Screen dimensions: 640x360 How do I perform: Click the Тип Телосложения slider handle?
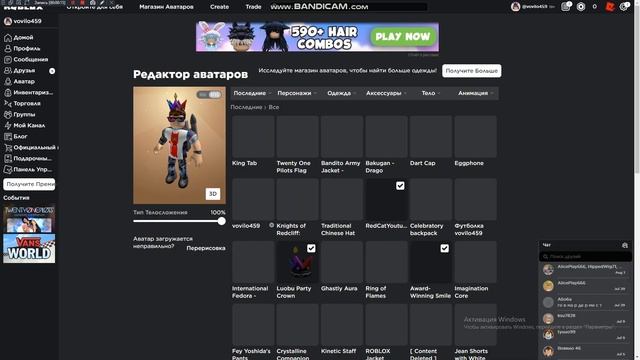[x=221, y=221]
